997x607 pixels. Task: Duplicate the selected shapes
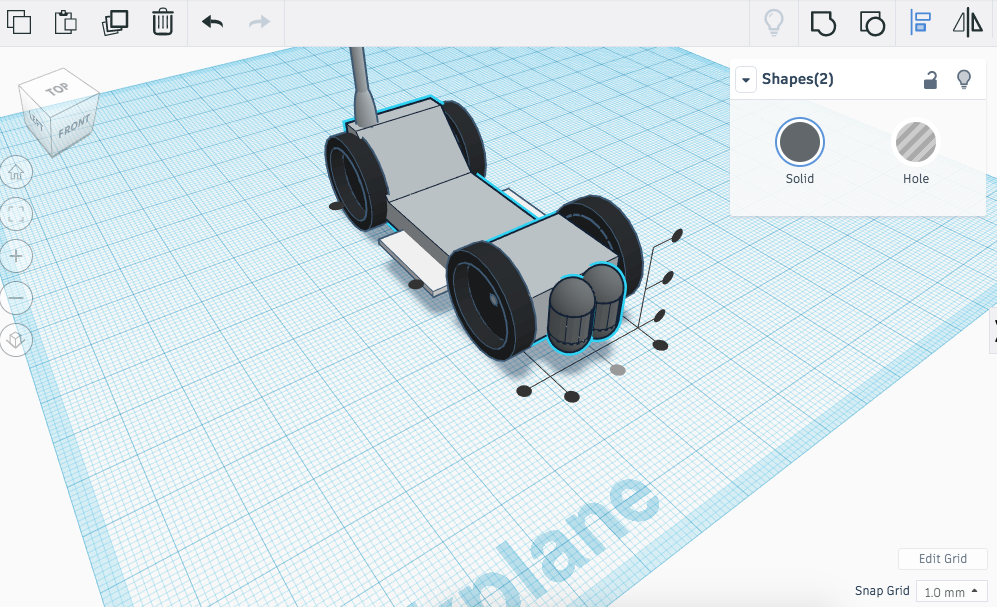[x=115, y=22]
